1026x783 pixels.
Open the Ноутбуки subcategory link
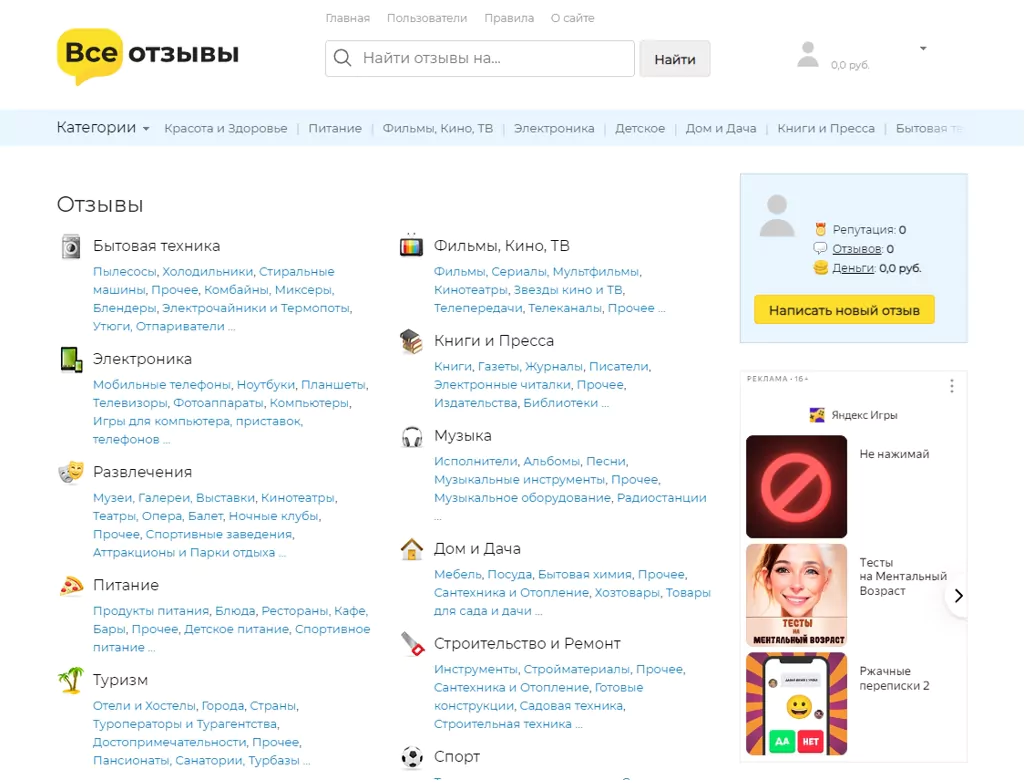click(x=266, y=385)
